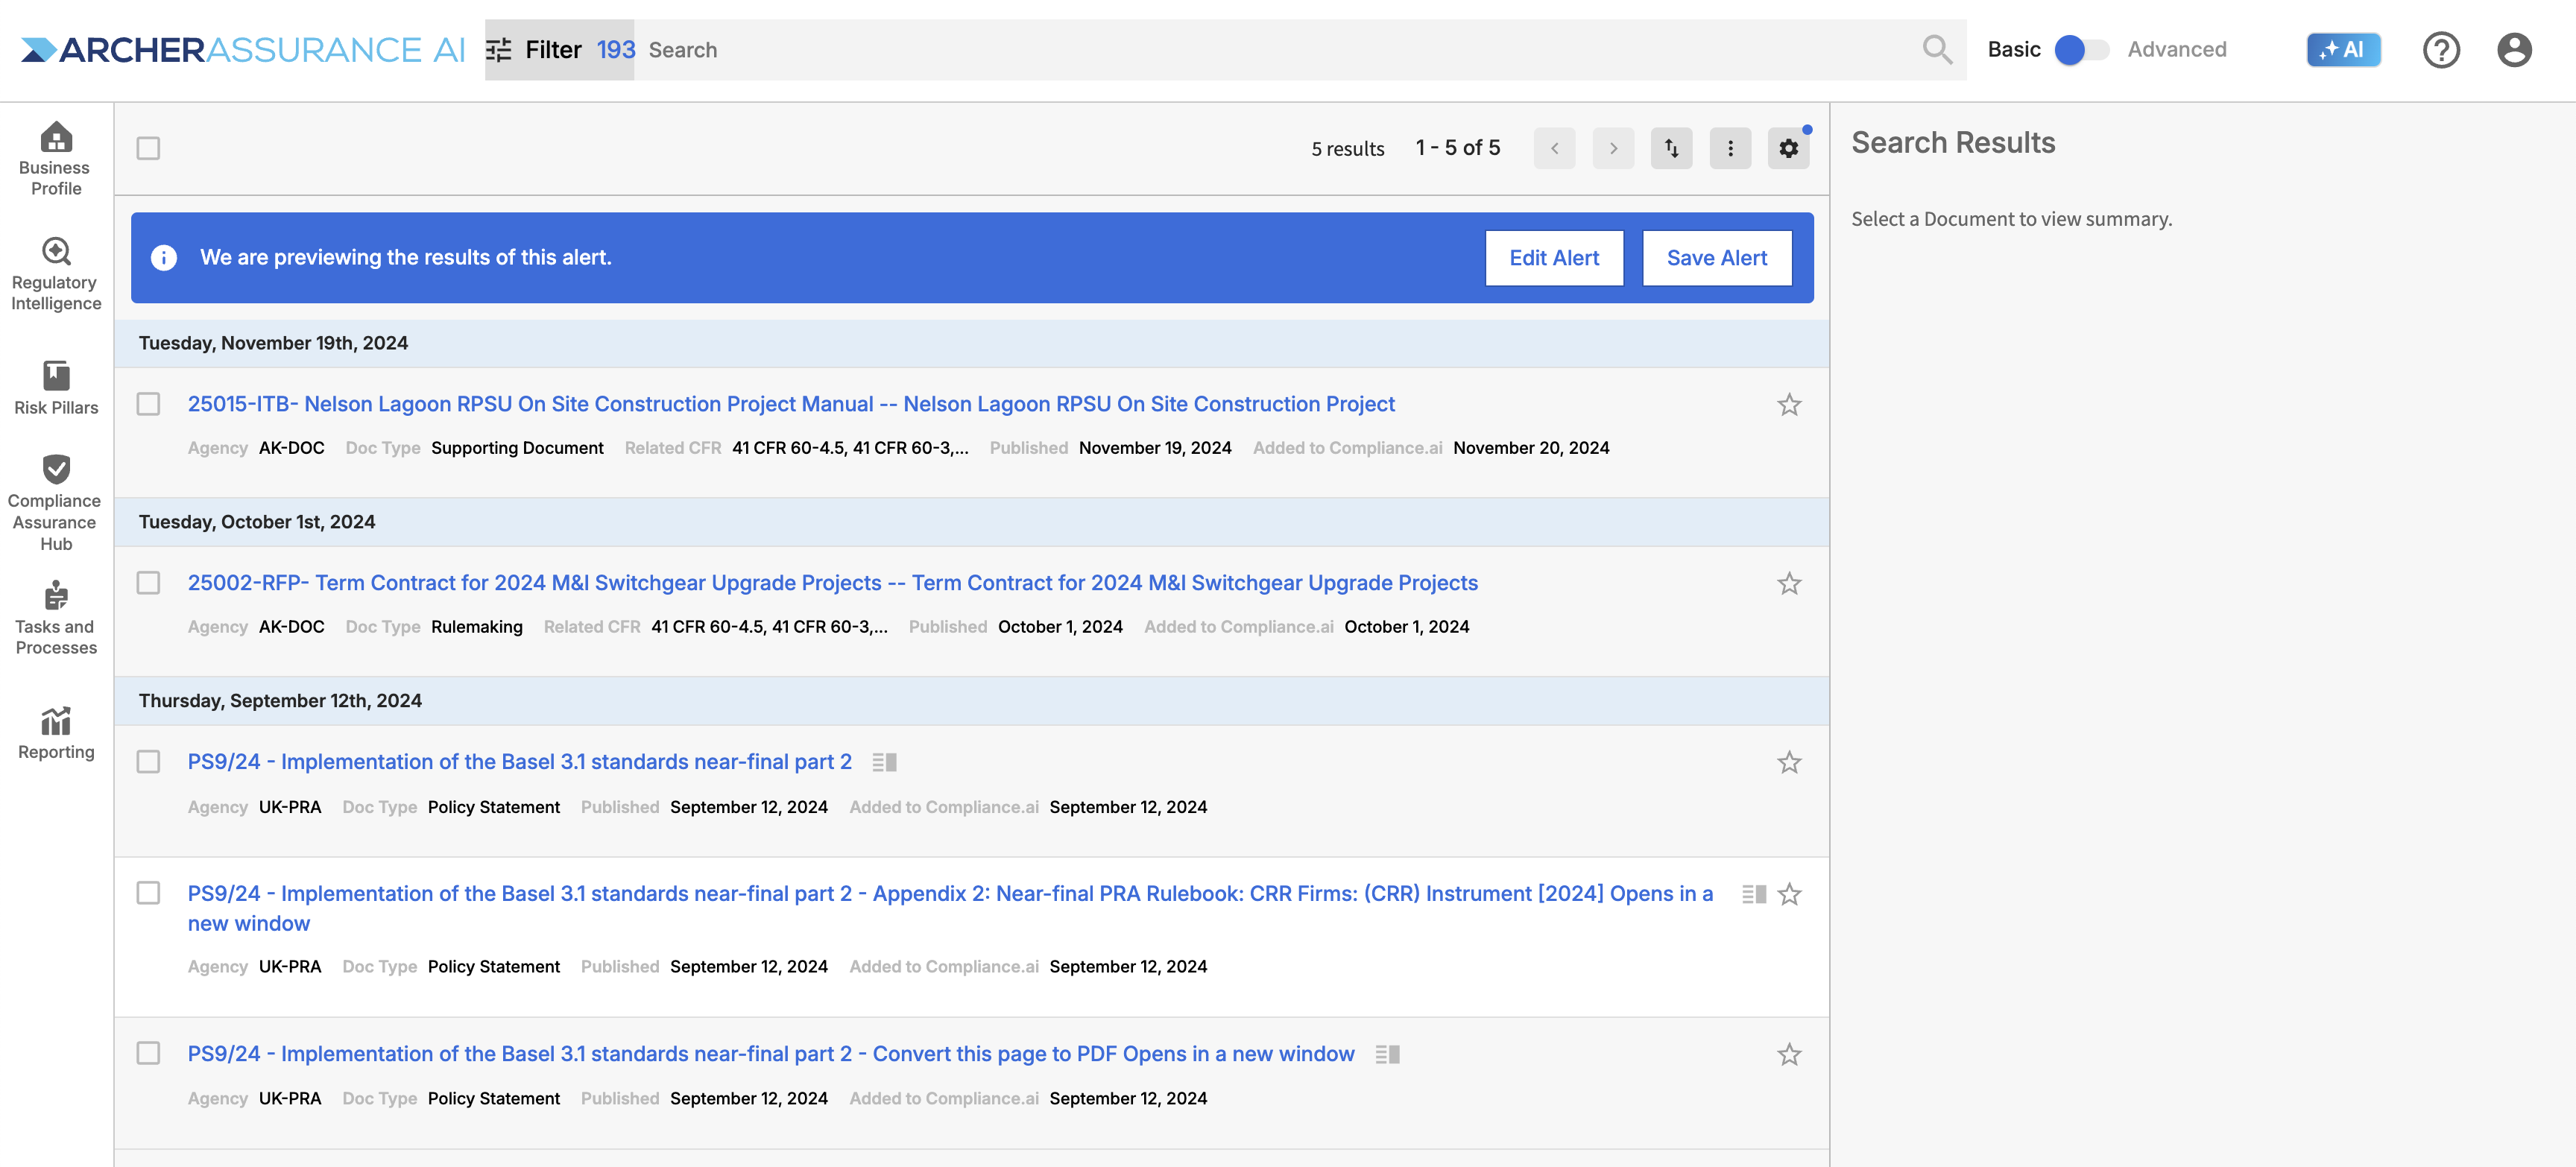This screenshot has width=2576, height=1167.
Task: Open the user account menu
Action: [2513, 50]
